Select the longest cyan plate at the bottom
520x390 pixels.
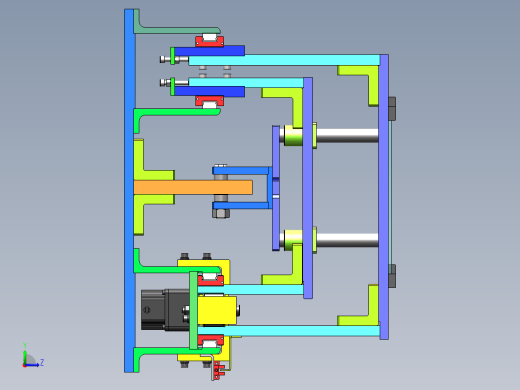click(x=289, y=331)
